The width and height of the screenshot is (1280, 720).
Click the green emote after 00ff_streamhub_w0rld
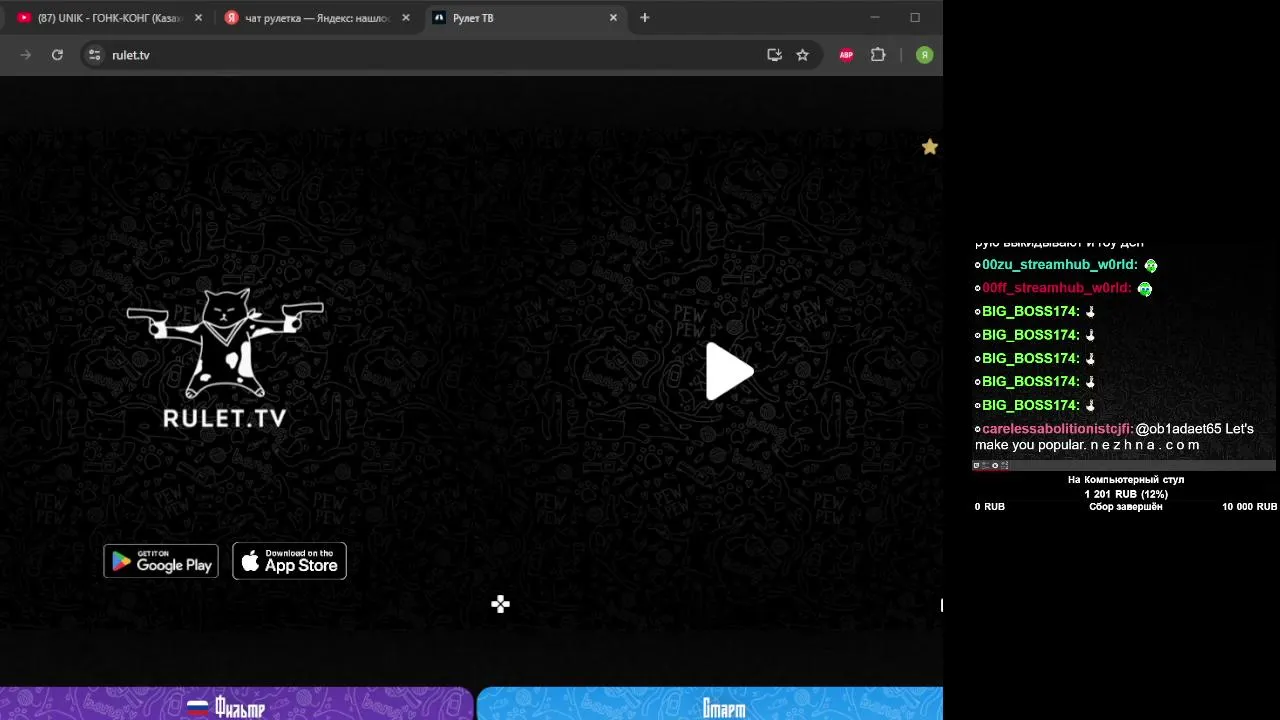(1145, 289)
